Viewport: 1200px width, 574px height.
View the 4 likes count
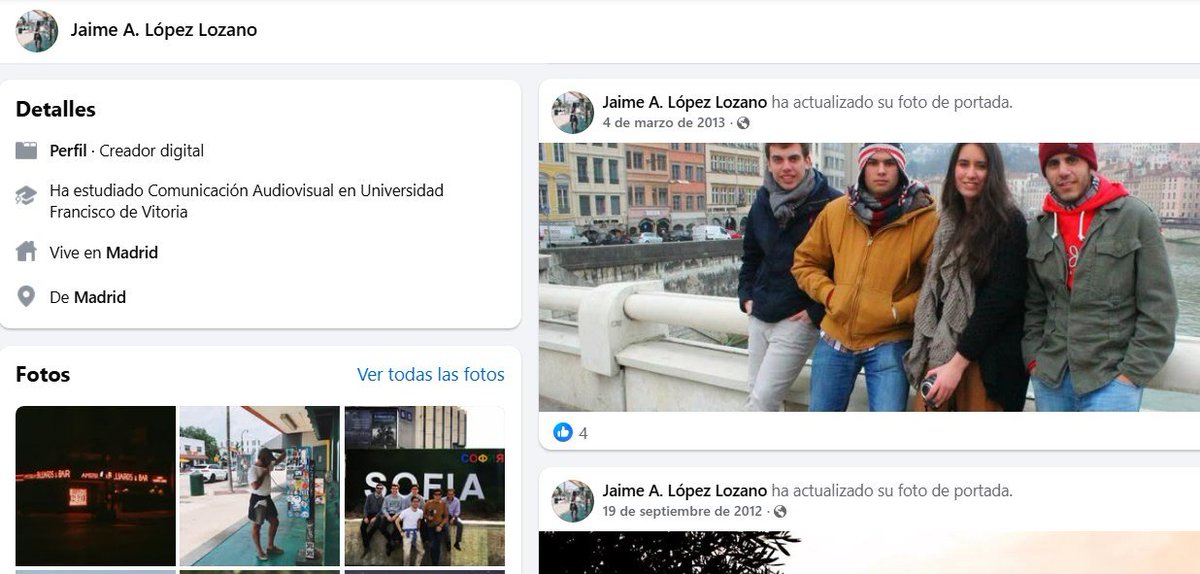point(583,433)
